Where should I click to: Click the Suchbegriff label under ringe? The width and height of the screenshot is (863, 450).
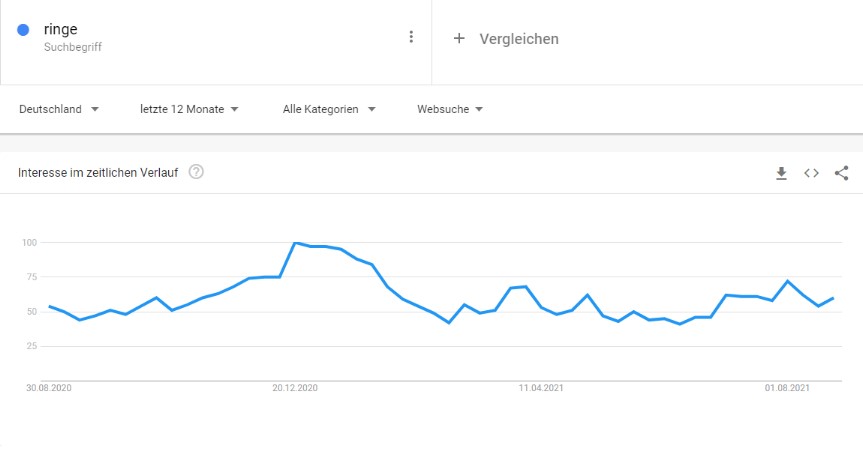[73, 47]
